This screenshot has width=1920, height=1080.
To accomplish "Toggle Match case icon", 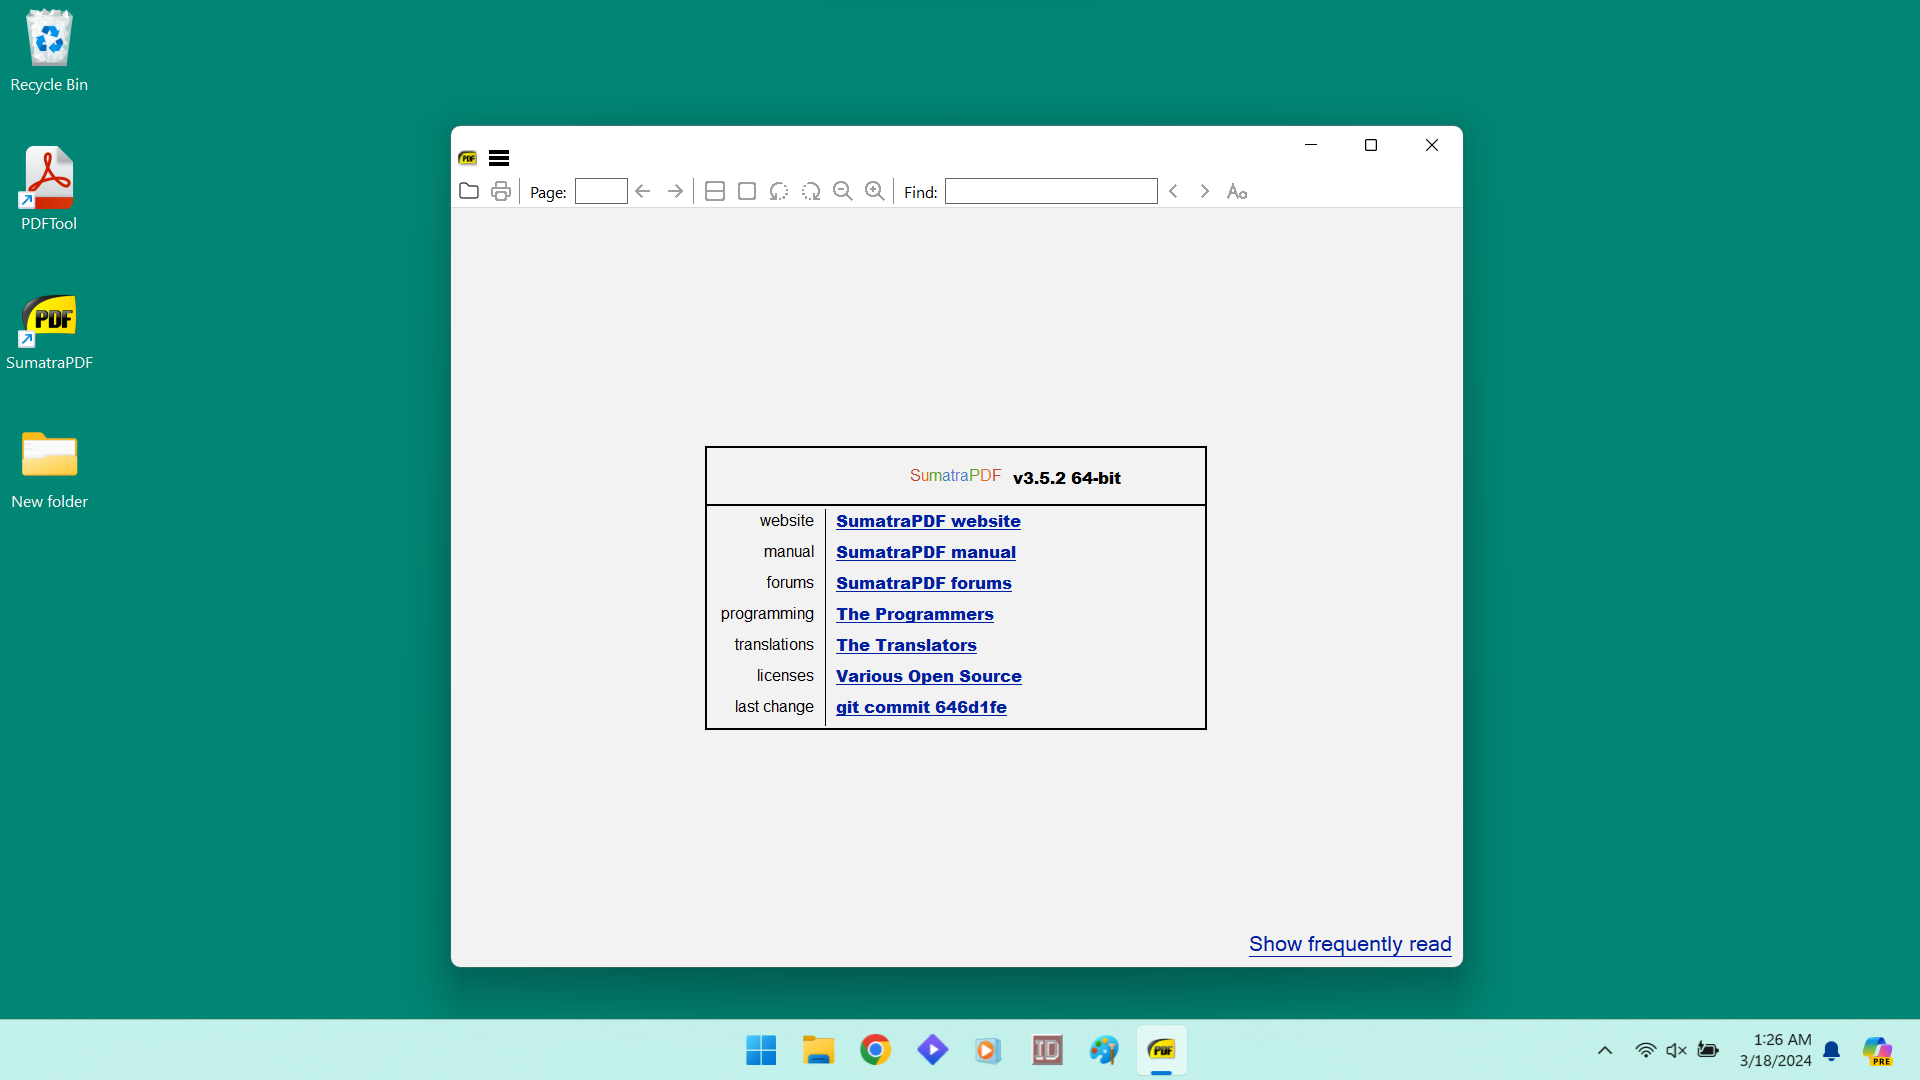I will 1237,191.
